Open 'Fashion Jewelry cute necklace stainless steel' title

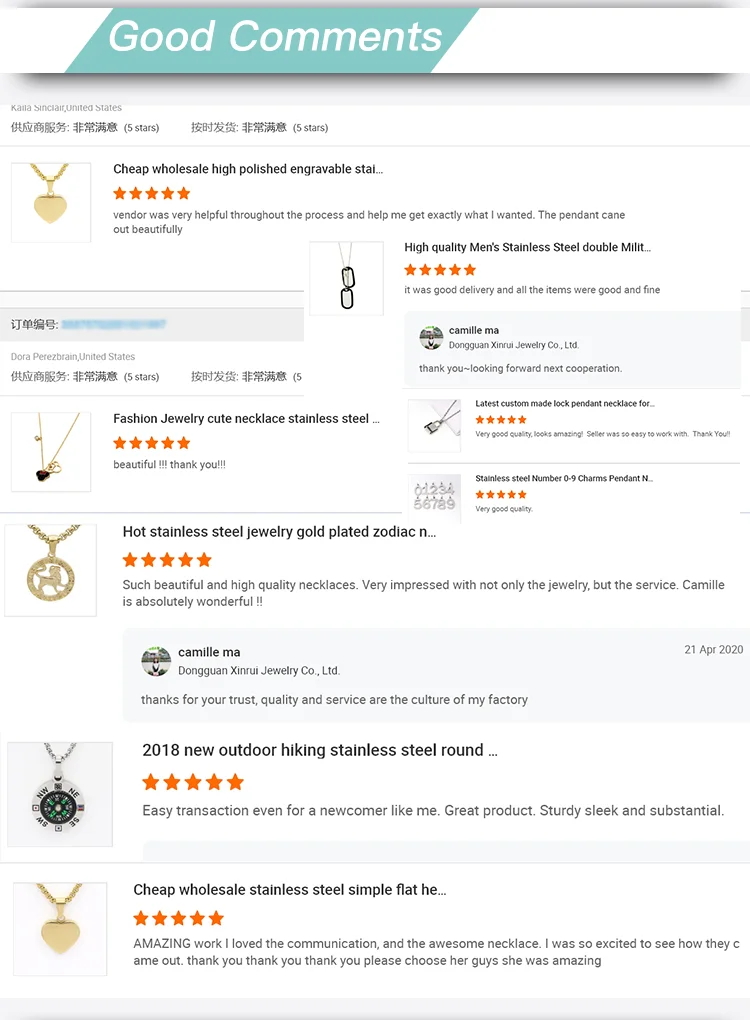(x=246, y=419)
